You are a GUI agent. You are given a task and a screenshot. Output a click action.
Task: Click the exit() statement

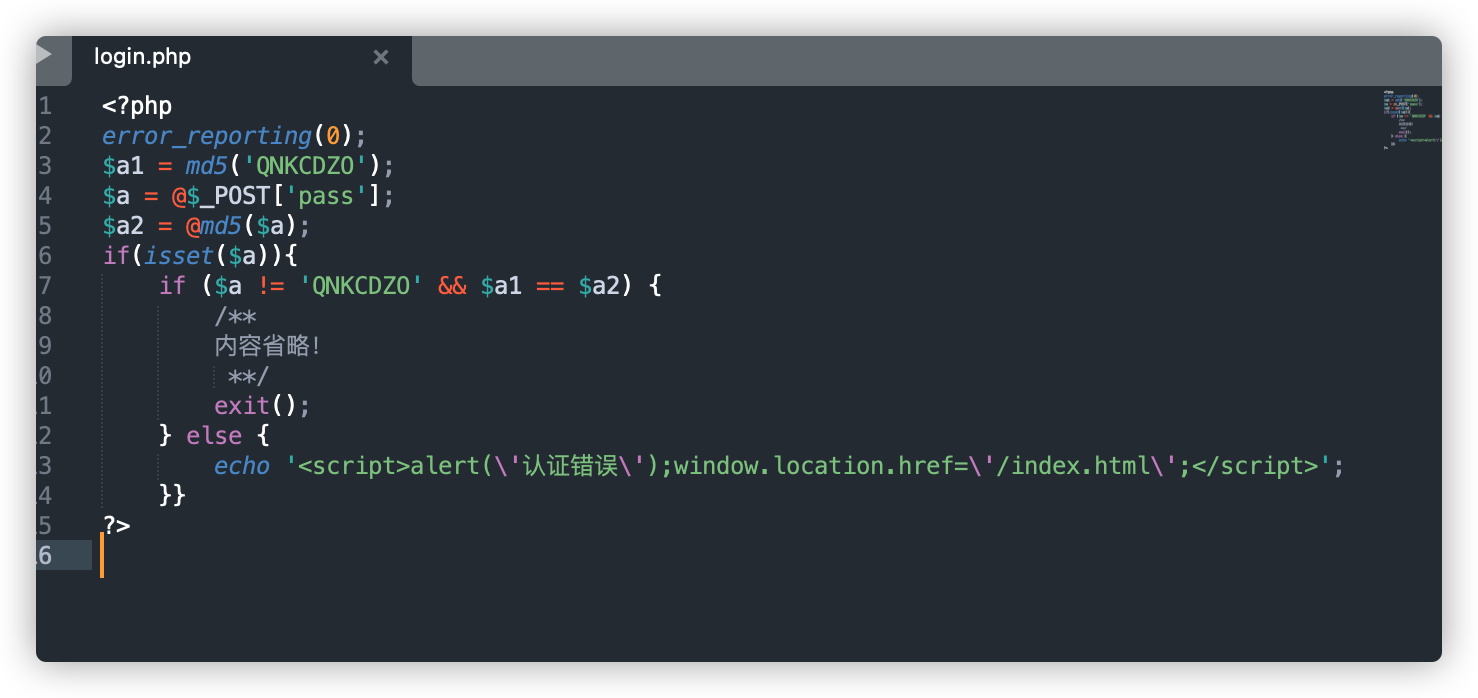[x=262, y=406]
